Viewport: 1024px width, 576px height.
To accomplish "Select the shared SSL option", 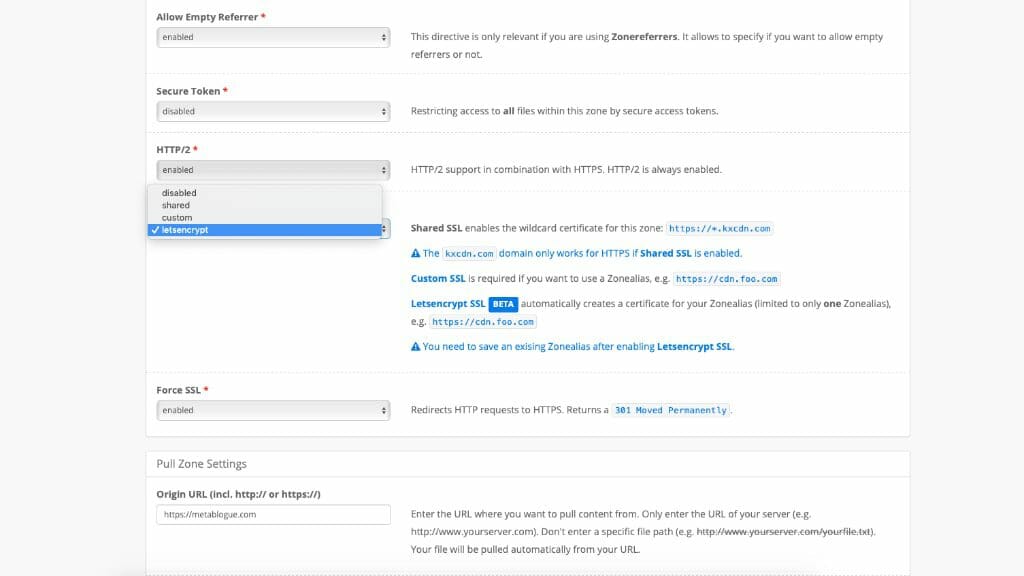I will 175,204.
